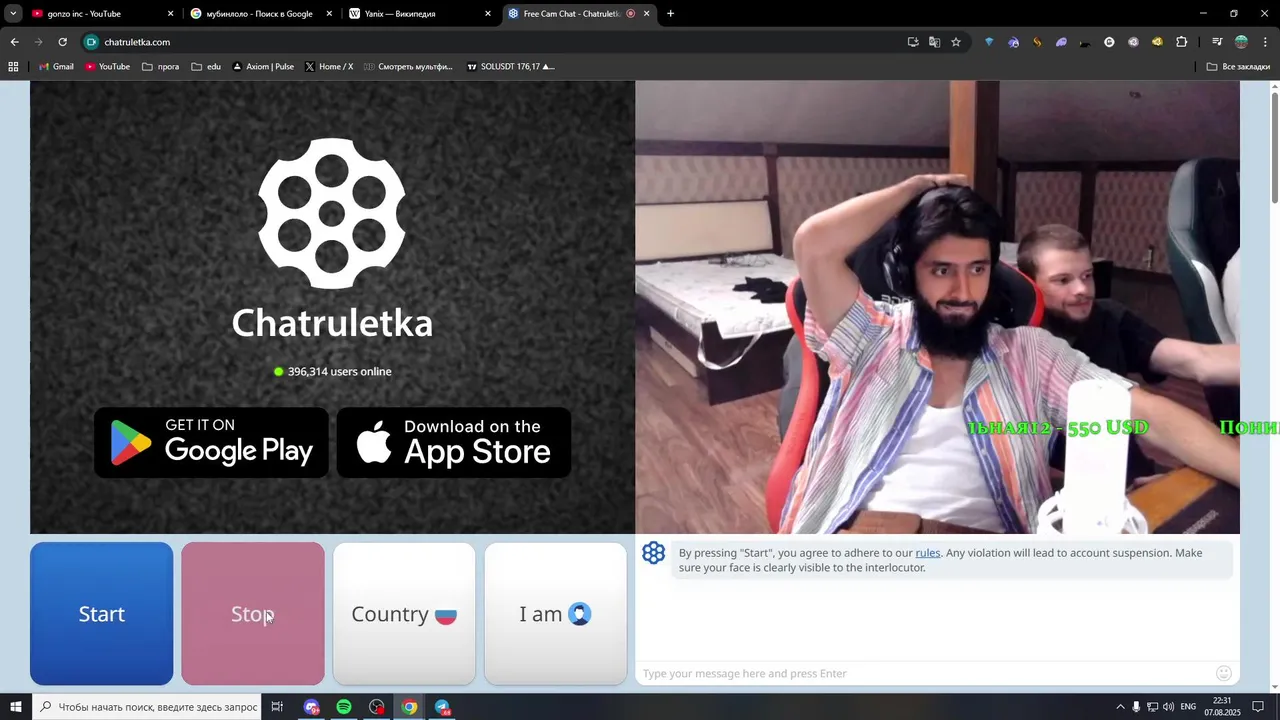Open the notification center icon
The width and height of the screenshot is (1280, 720).
[1258, 707]
